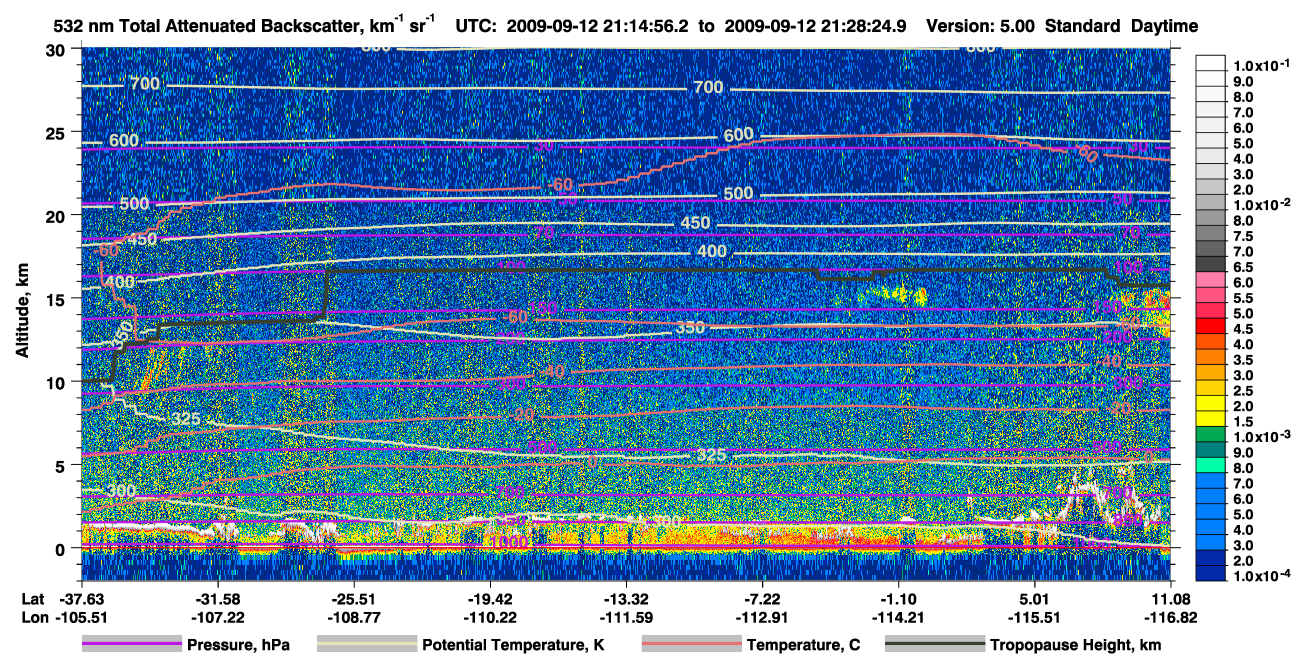Click longitude value '-105.51'
The image size is (1300, 667).
[x=83, y=617]
